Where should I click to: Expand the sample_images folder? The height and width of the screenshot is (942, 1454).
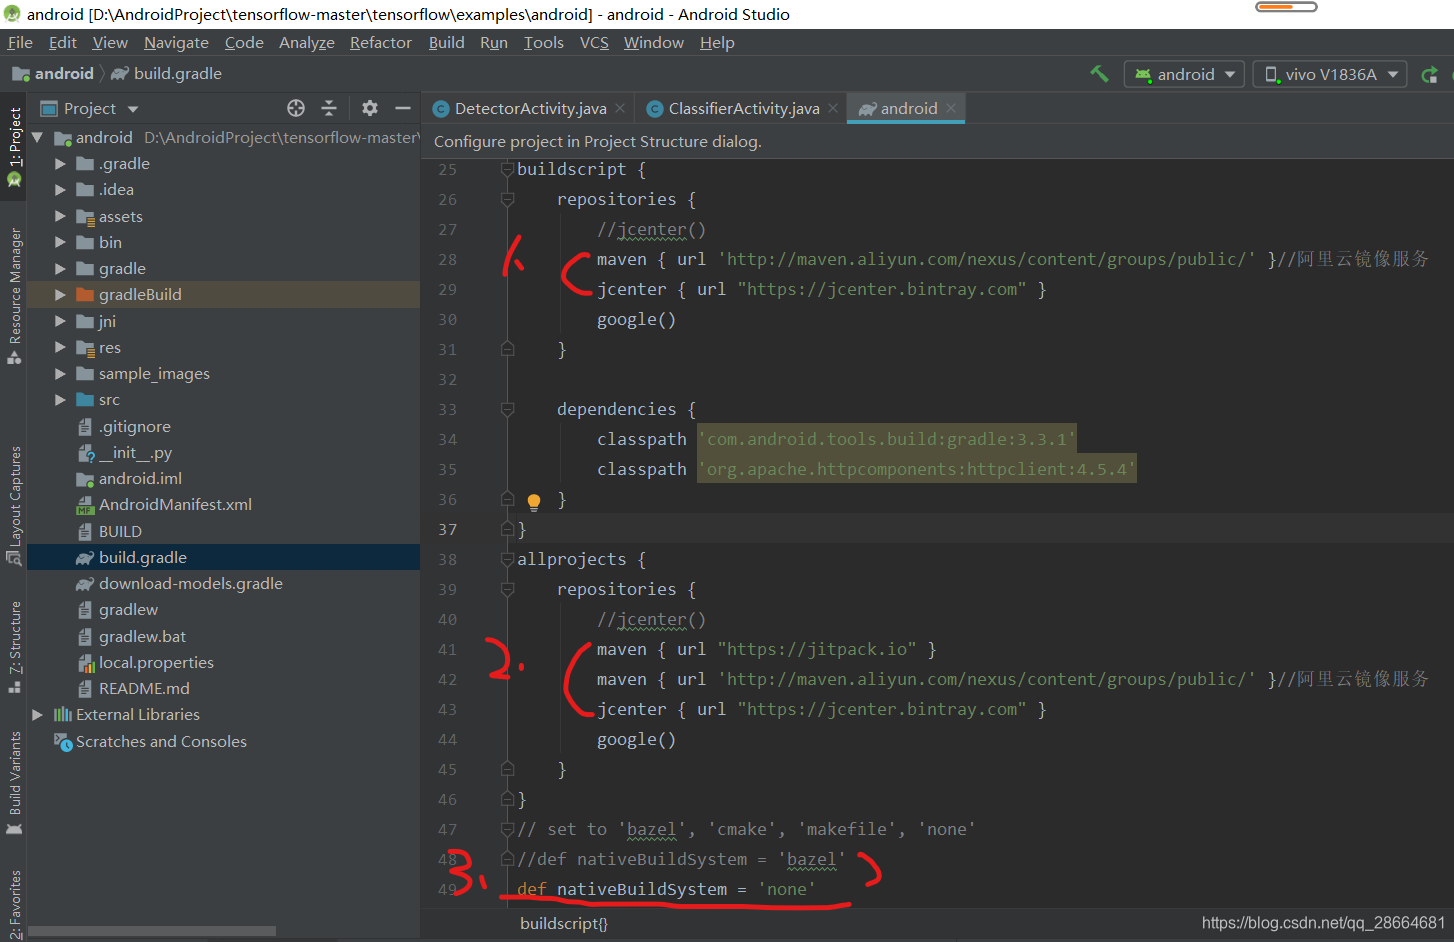(x=60, y=374)
